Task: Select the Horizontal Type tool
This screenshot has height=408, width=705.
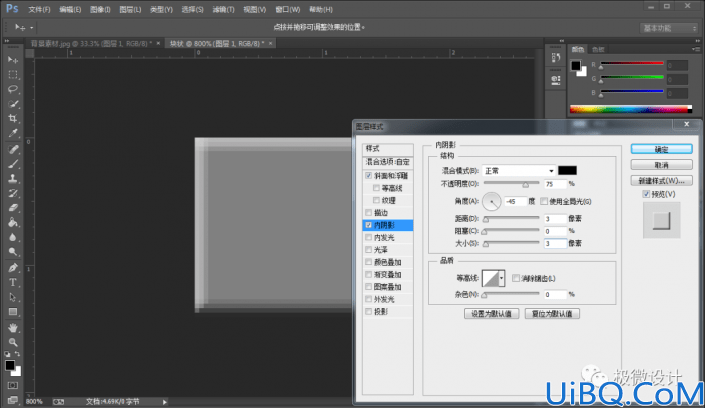Action: coord(13,282)
